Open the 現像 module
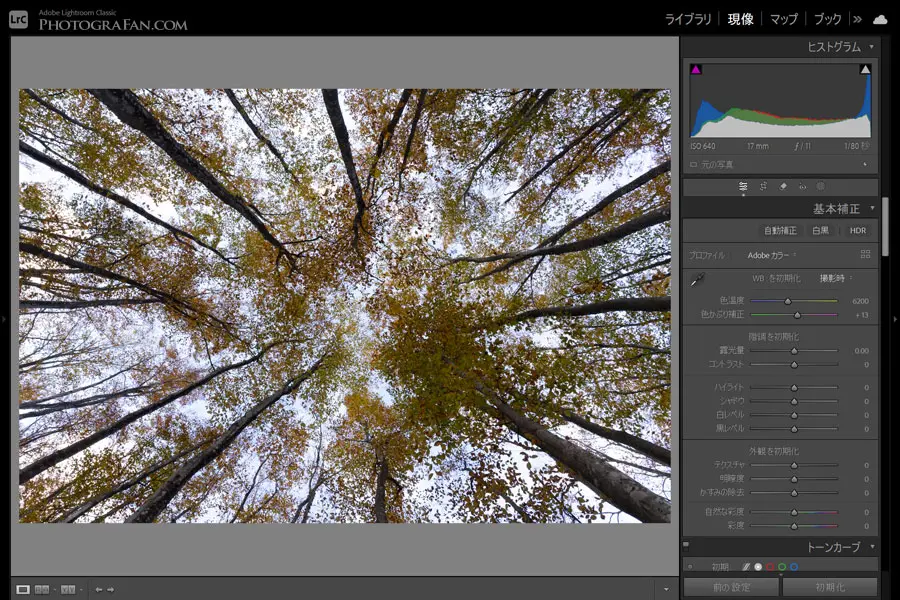The image size is (900, 600). coord(740,20)
